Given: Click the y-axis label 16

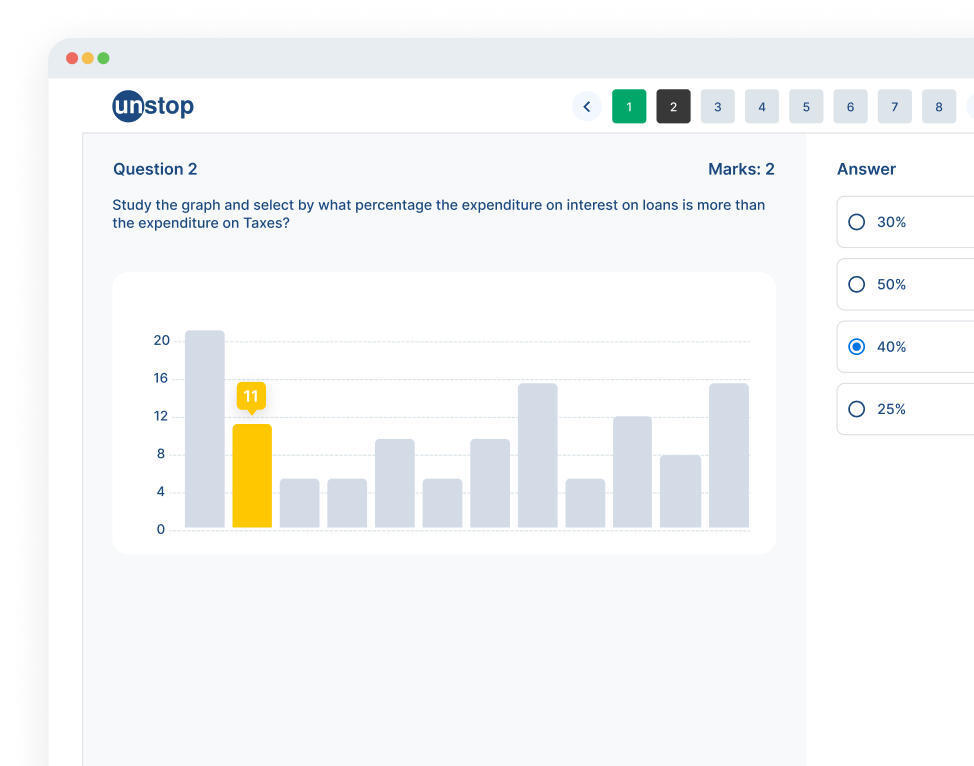Looking at the screenshot, I should click(x=161, y=378).
